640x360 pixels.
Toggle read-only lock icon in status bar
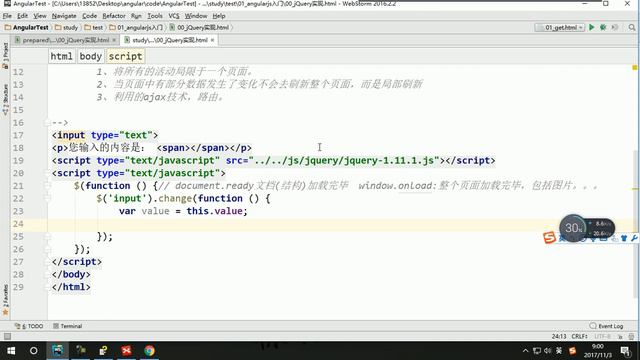pos(620,336)
